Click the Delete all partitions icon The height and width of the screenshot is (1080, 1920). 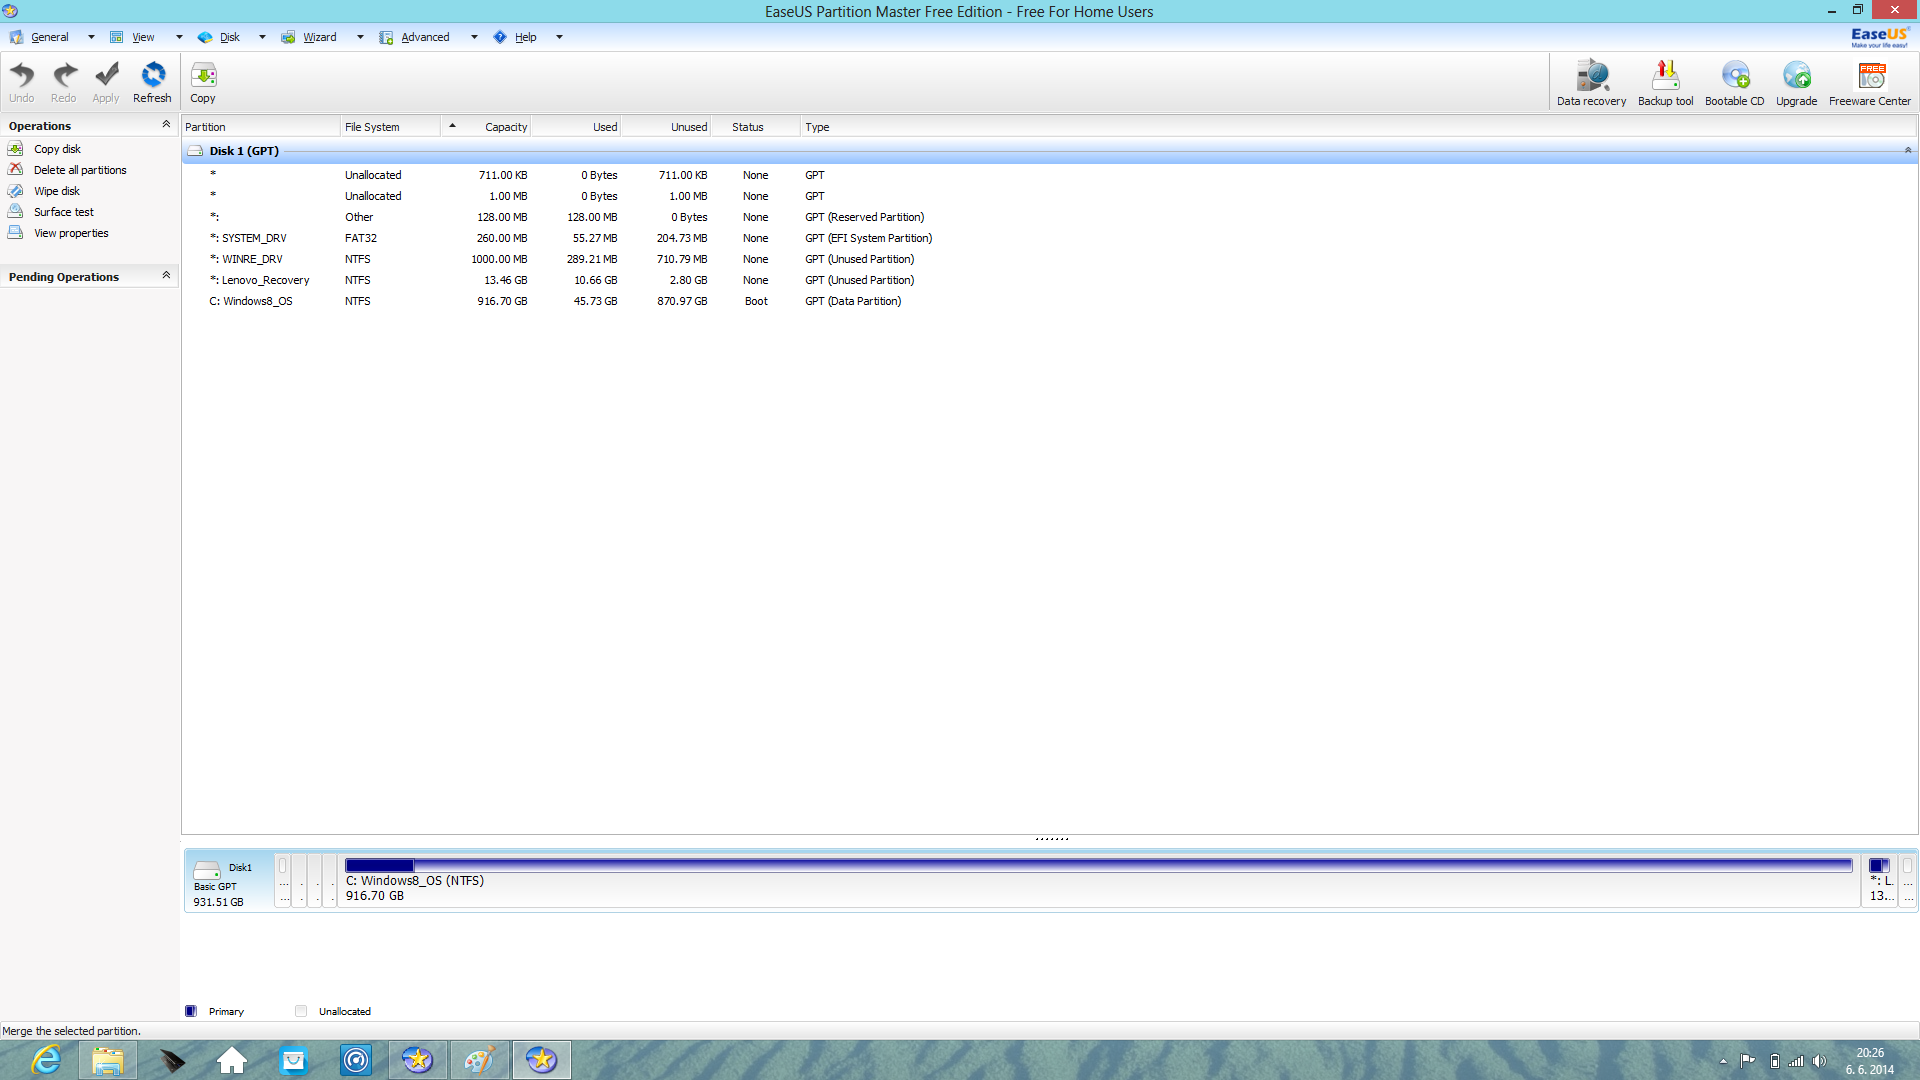[x=16, y=170]
